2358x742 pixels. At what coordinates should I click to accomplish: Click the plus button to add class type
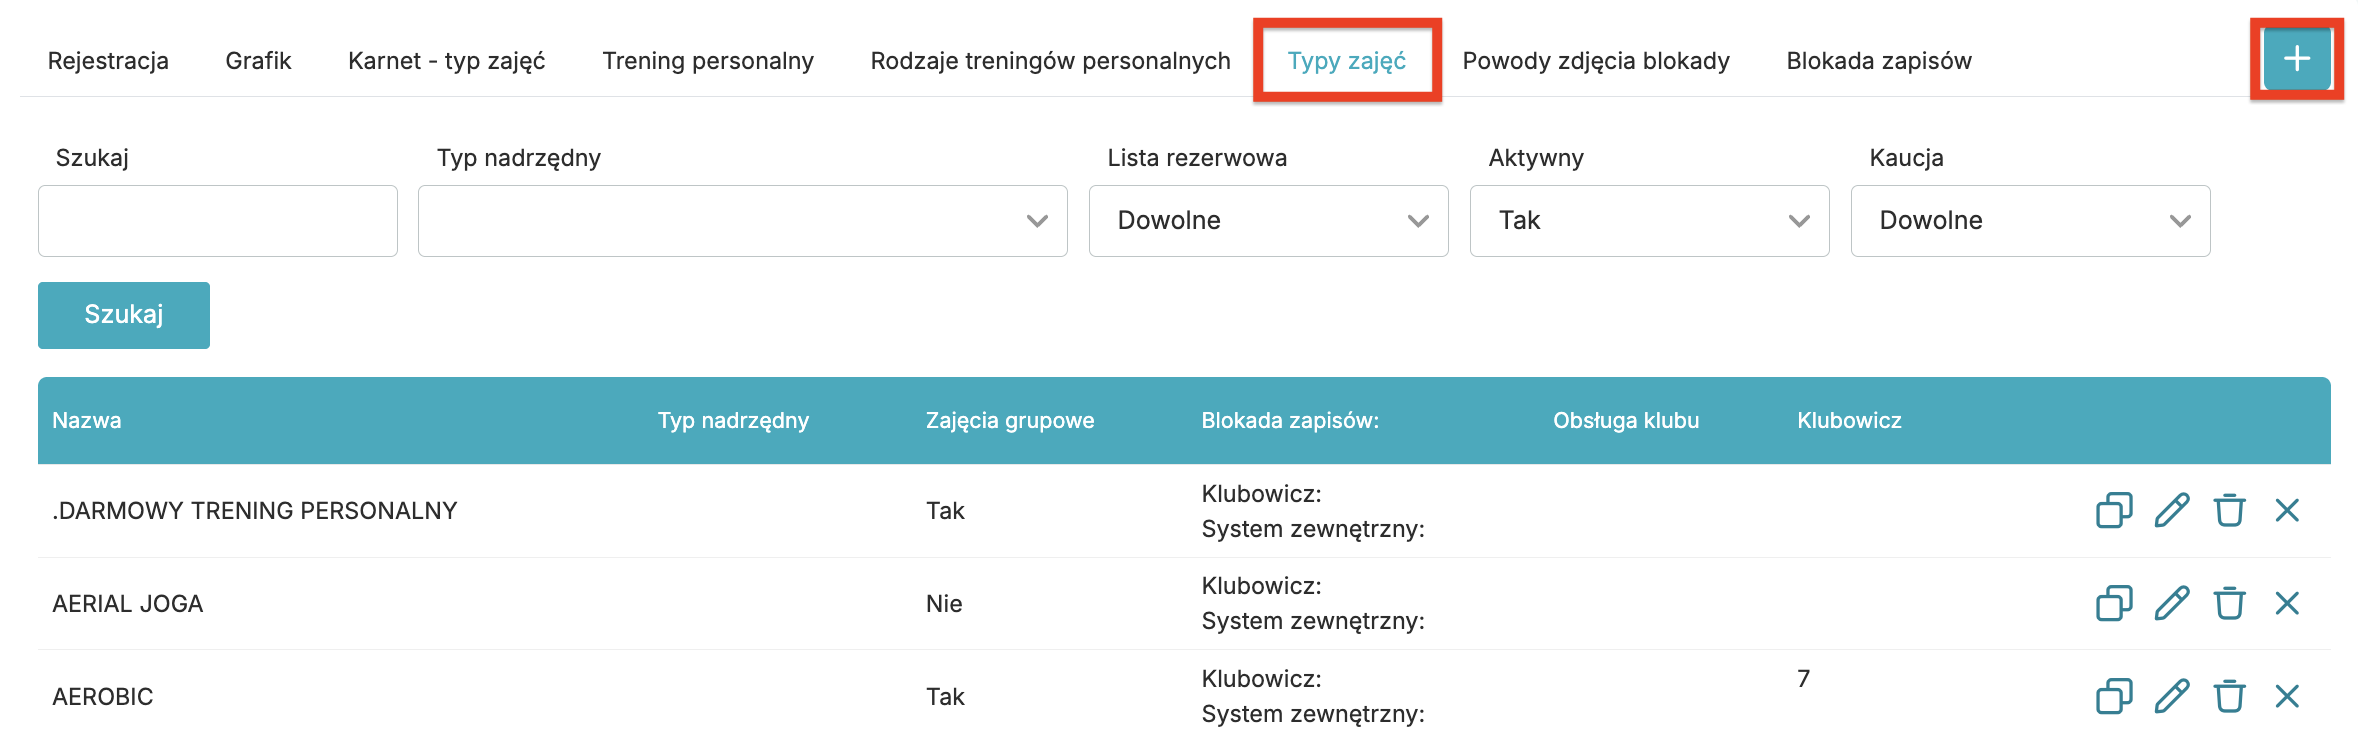pos(2296,59)
